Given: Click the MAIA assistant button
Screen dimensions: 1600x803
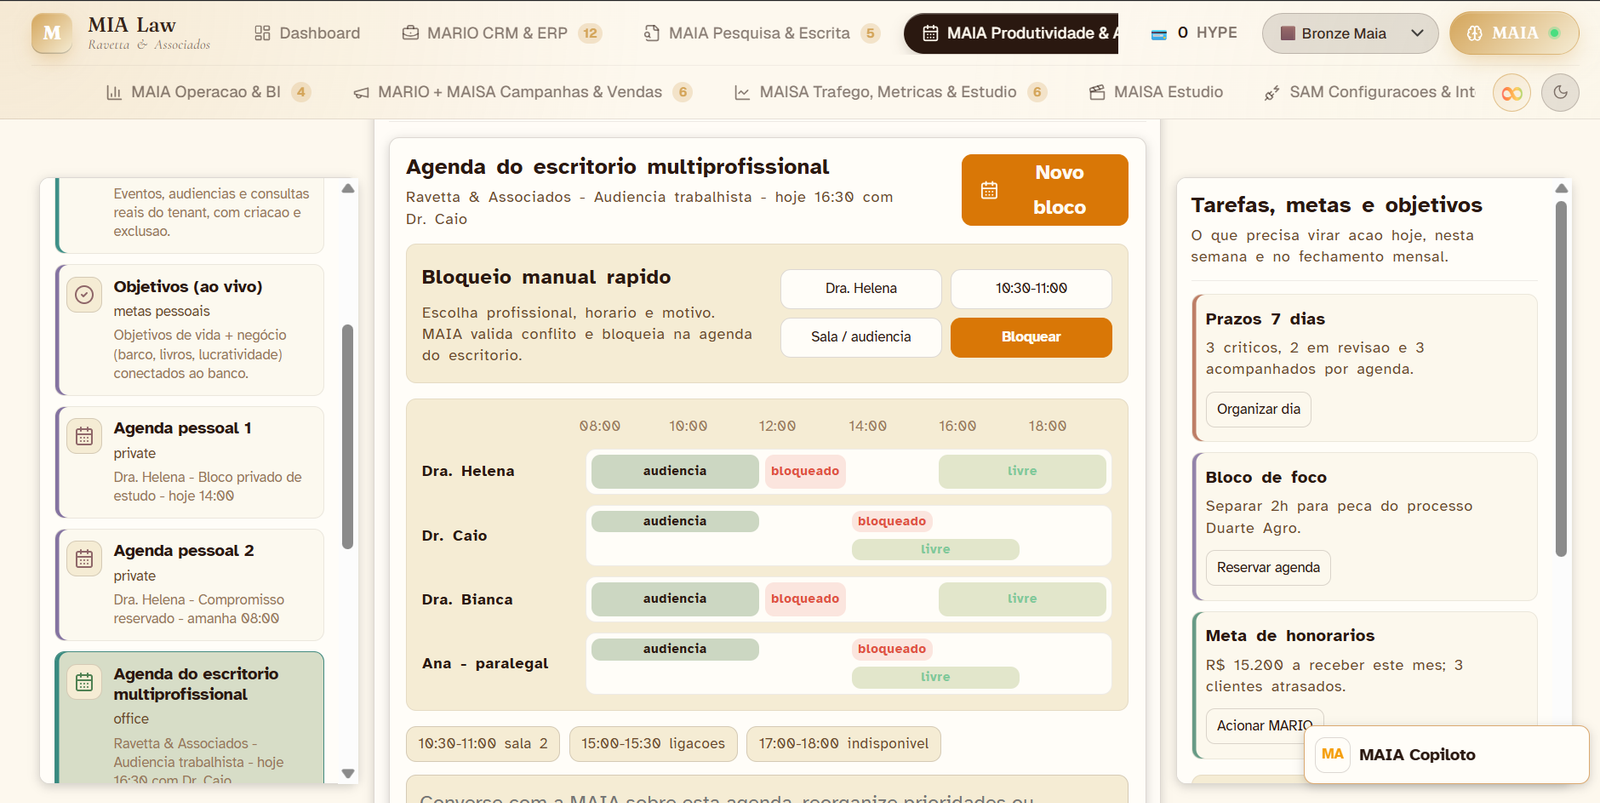Looking at the screenshot, I should pyautogui.click(x=1514, y=33).
